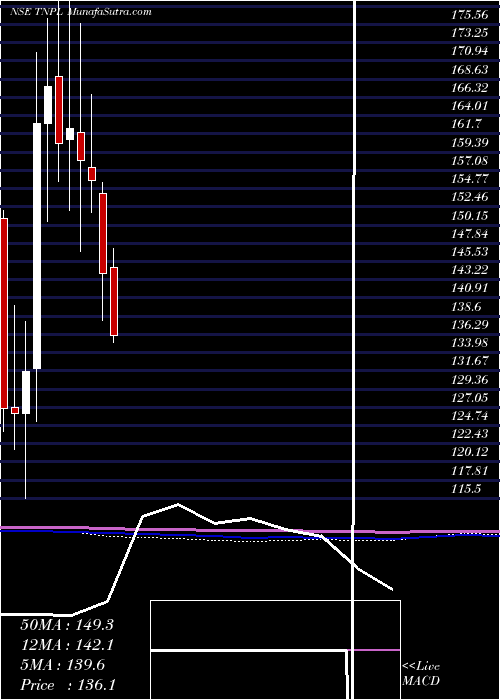This screenshot has height=700, width=500.
Task: Click the 140.91 price axis label
Action: tap(469, 289)
